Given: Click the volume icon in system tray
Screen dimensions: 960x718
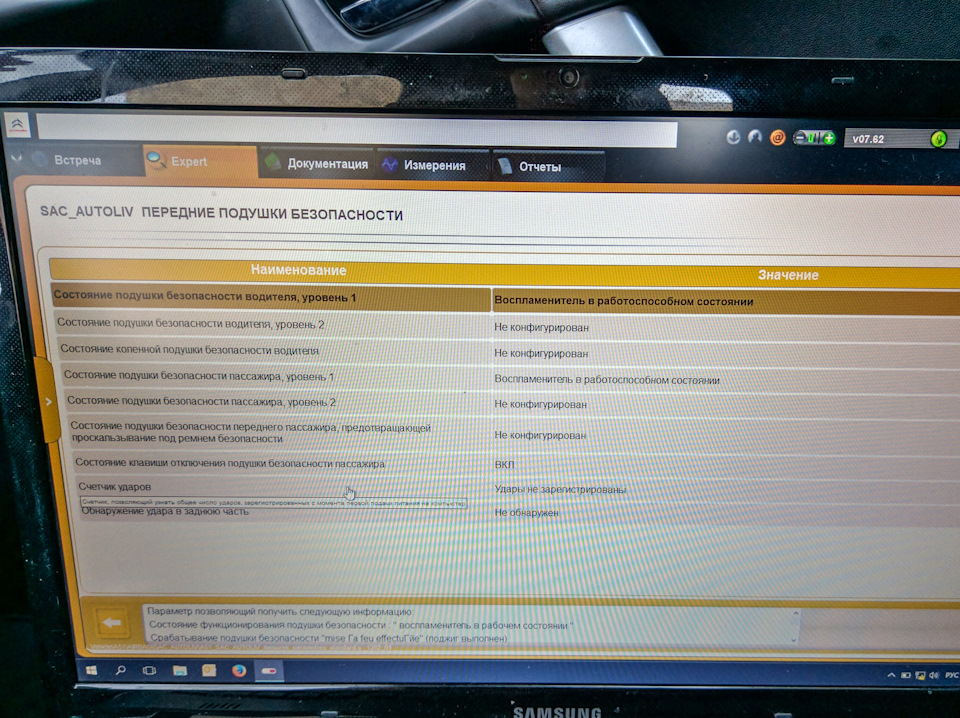Looking at the screenshot, I should click(x=934, y=675).
